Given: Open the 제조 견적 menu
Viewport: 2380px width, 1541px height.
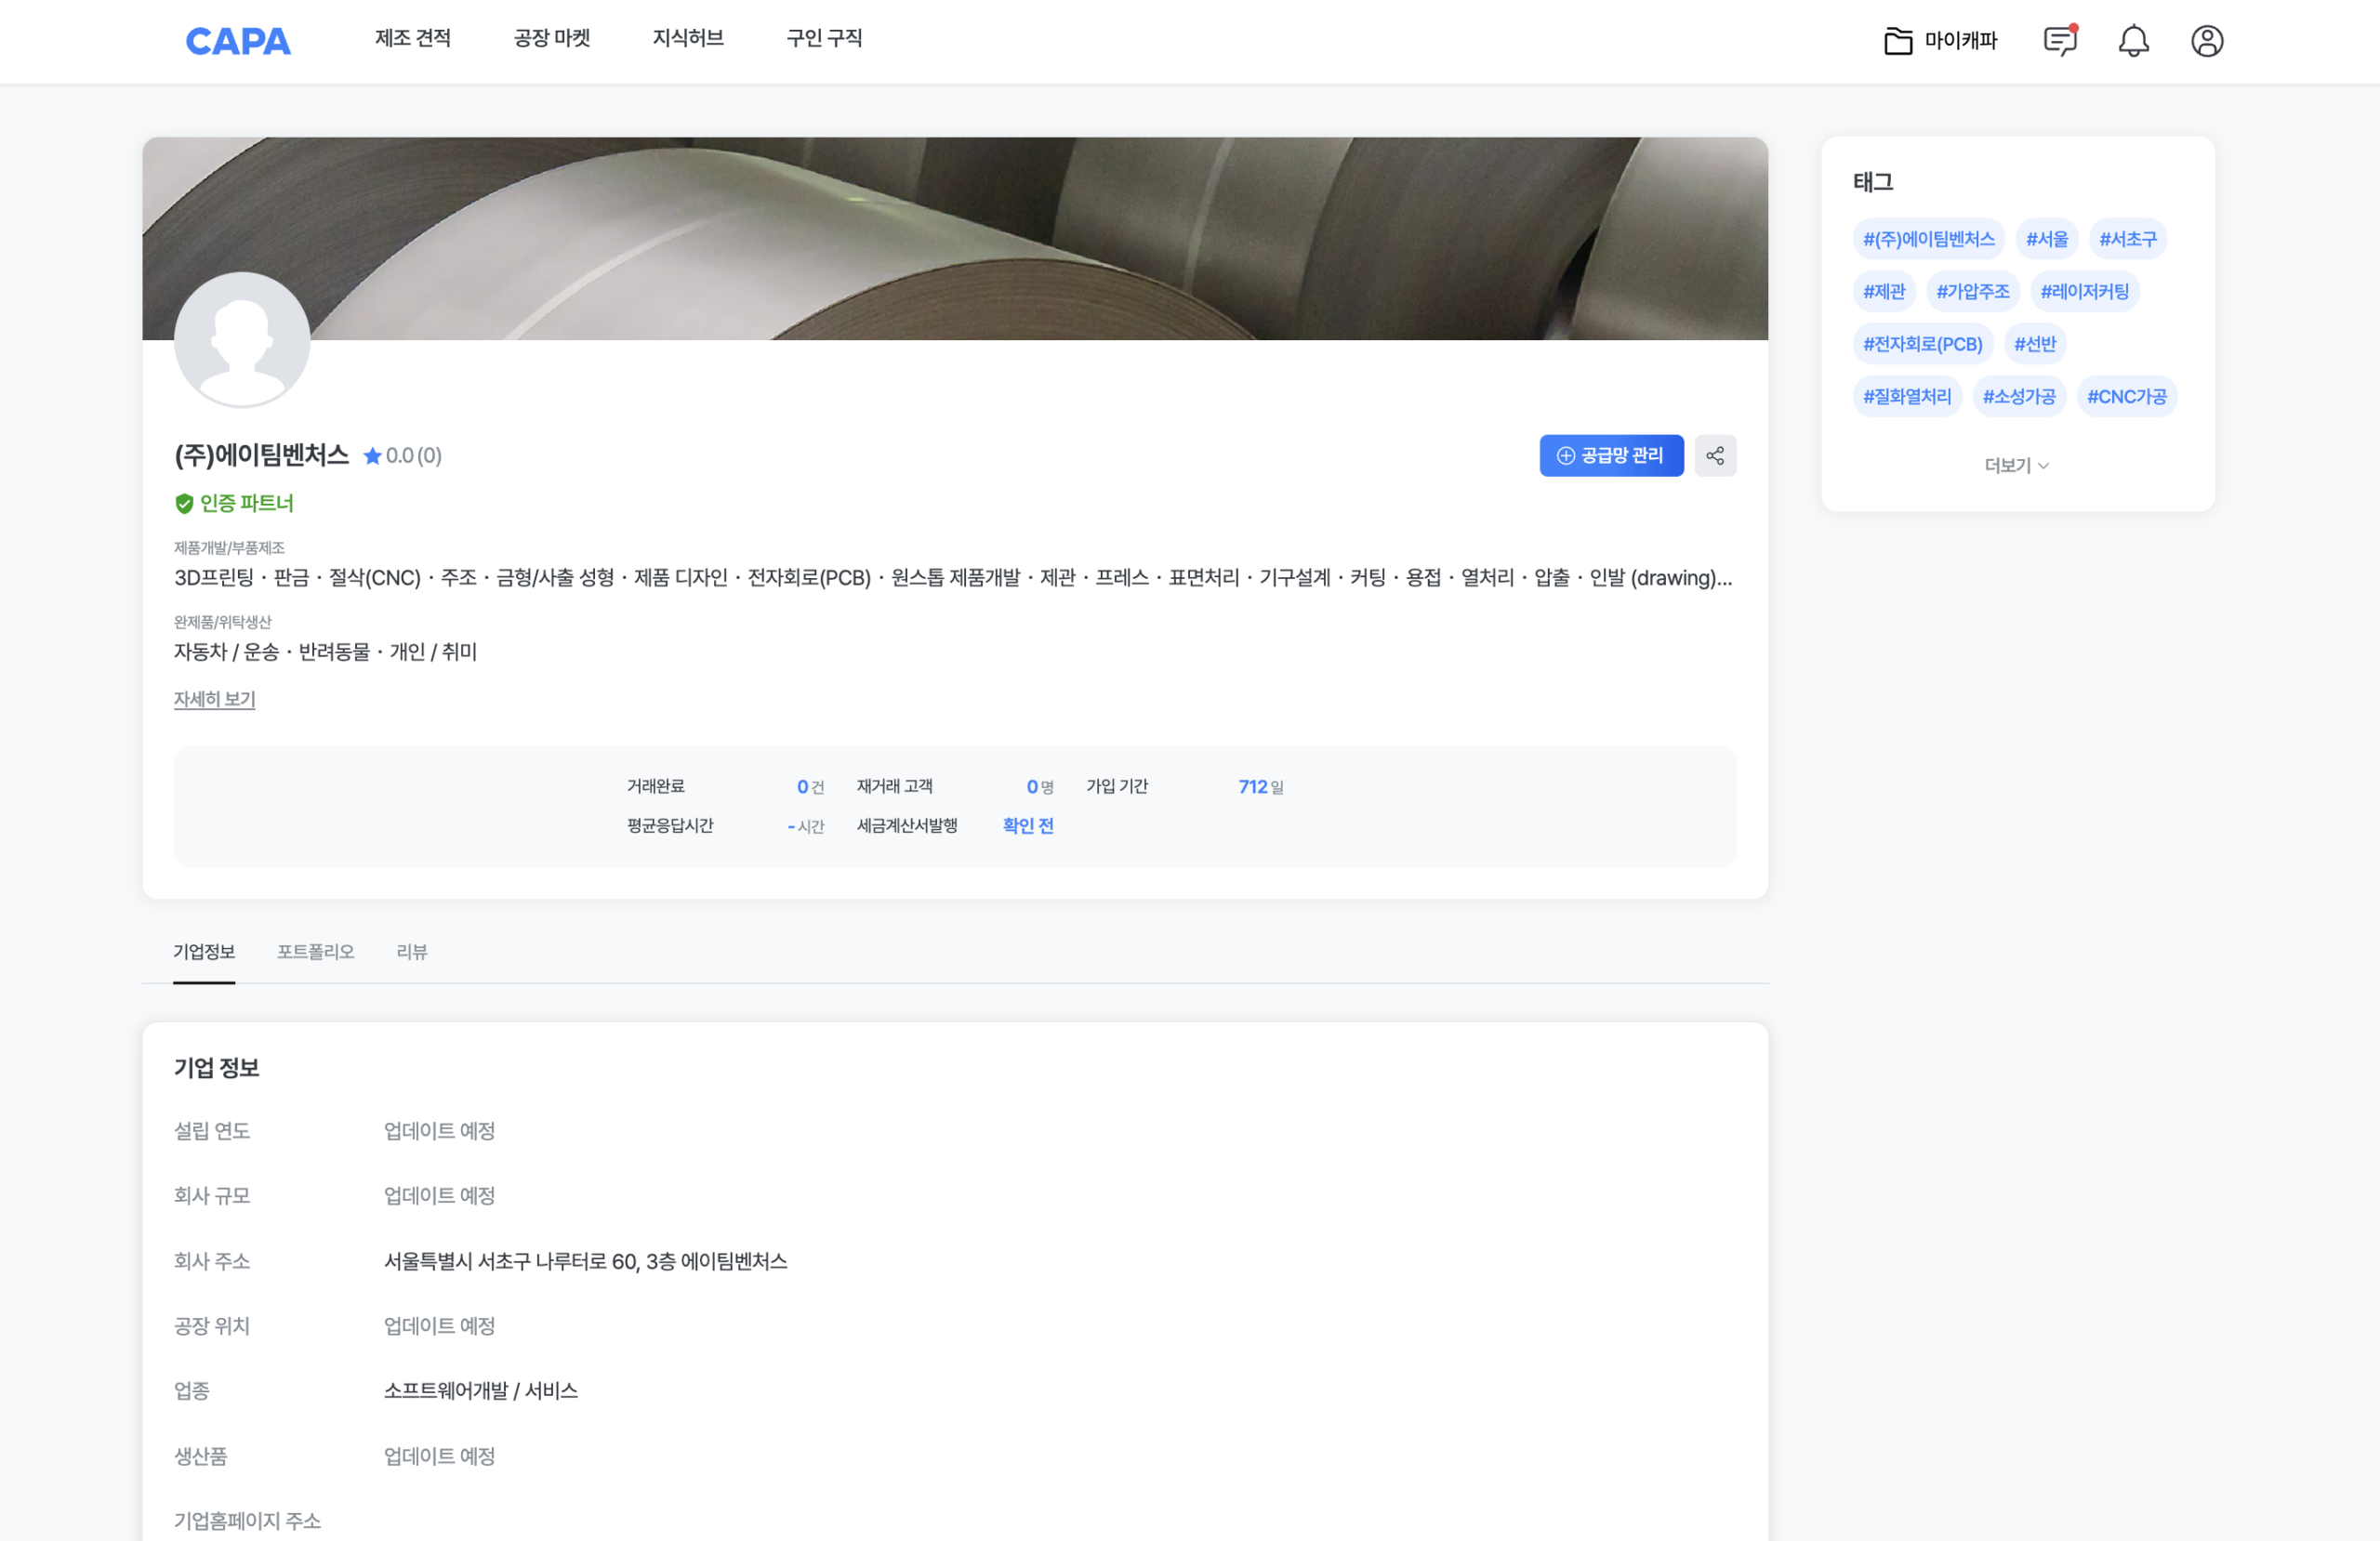Looking at the screenshot, I should [412, 38].
